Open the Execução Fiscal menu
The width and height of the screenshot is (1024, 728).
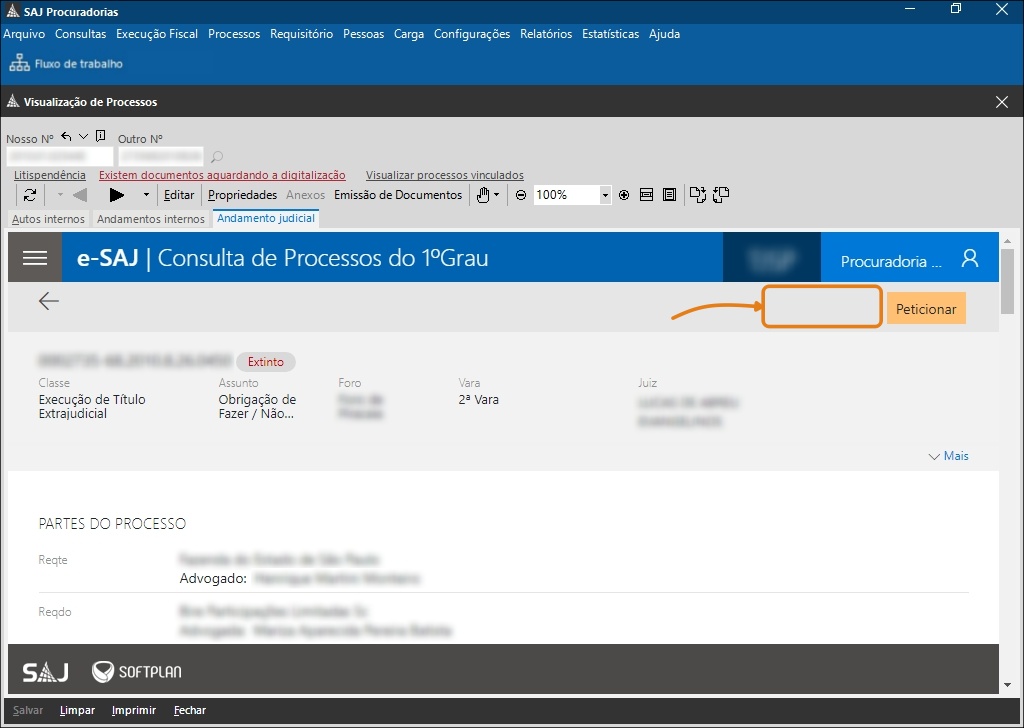pos(157,34)
